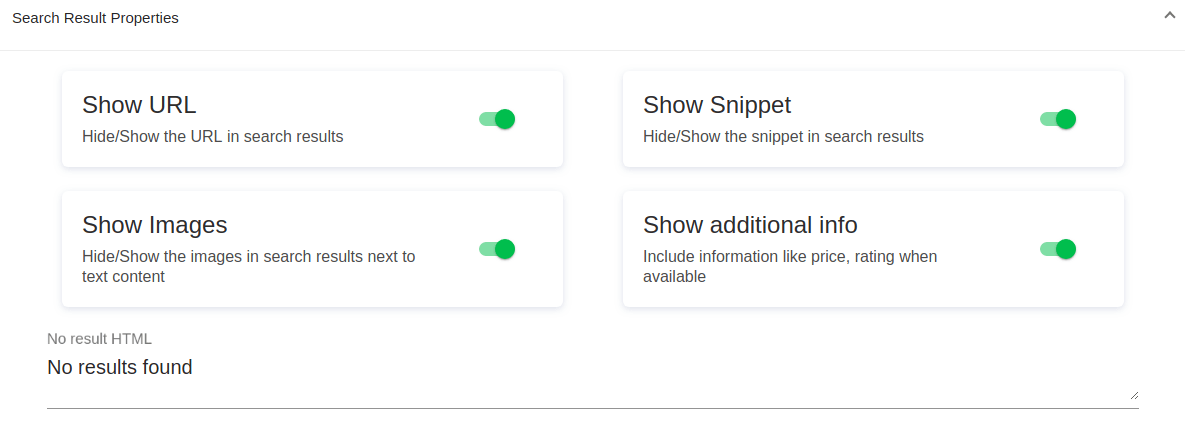Click the underline beneath the No results text field
The image size is (1185, 423).
(x=592, y=408)
